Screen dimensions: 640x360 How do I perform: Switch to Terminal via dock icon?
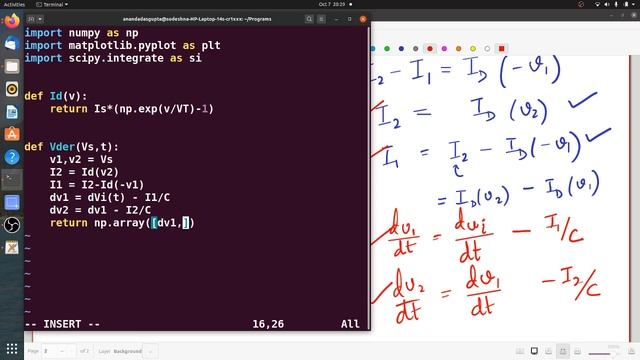pyautogui.click(x=12, y=180)
